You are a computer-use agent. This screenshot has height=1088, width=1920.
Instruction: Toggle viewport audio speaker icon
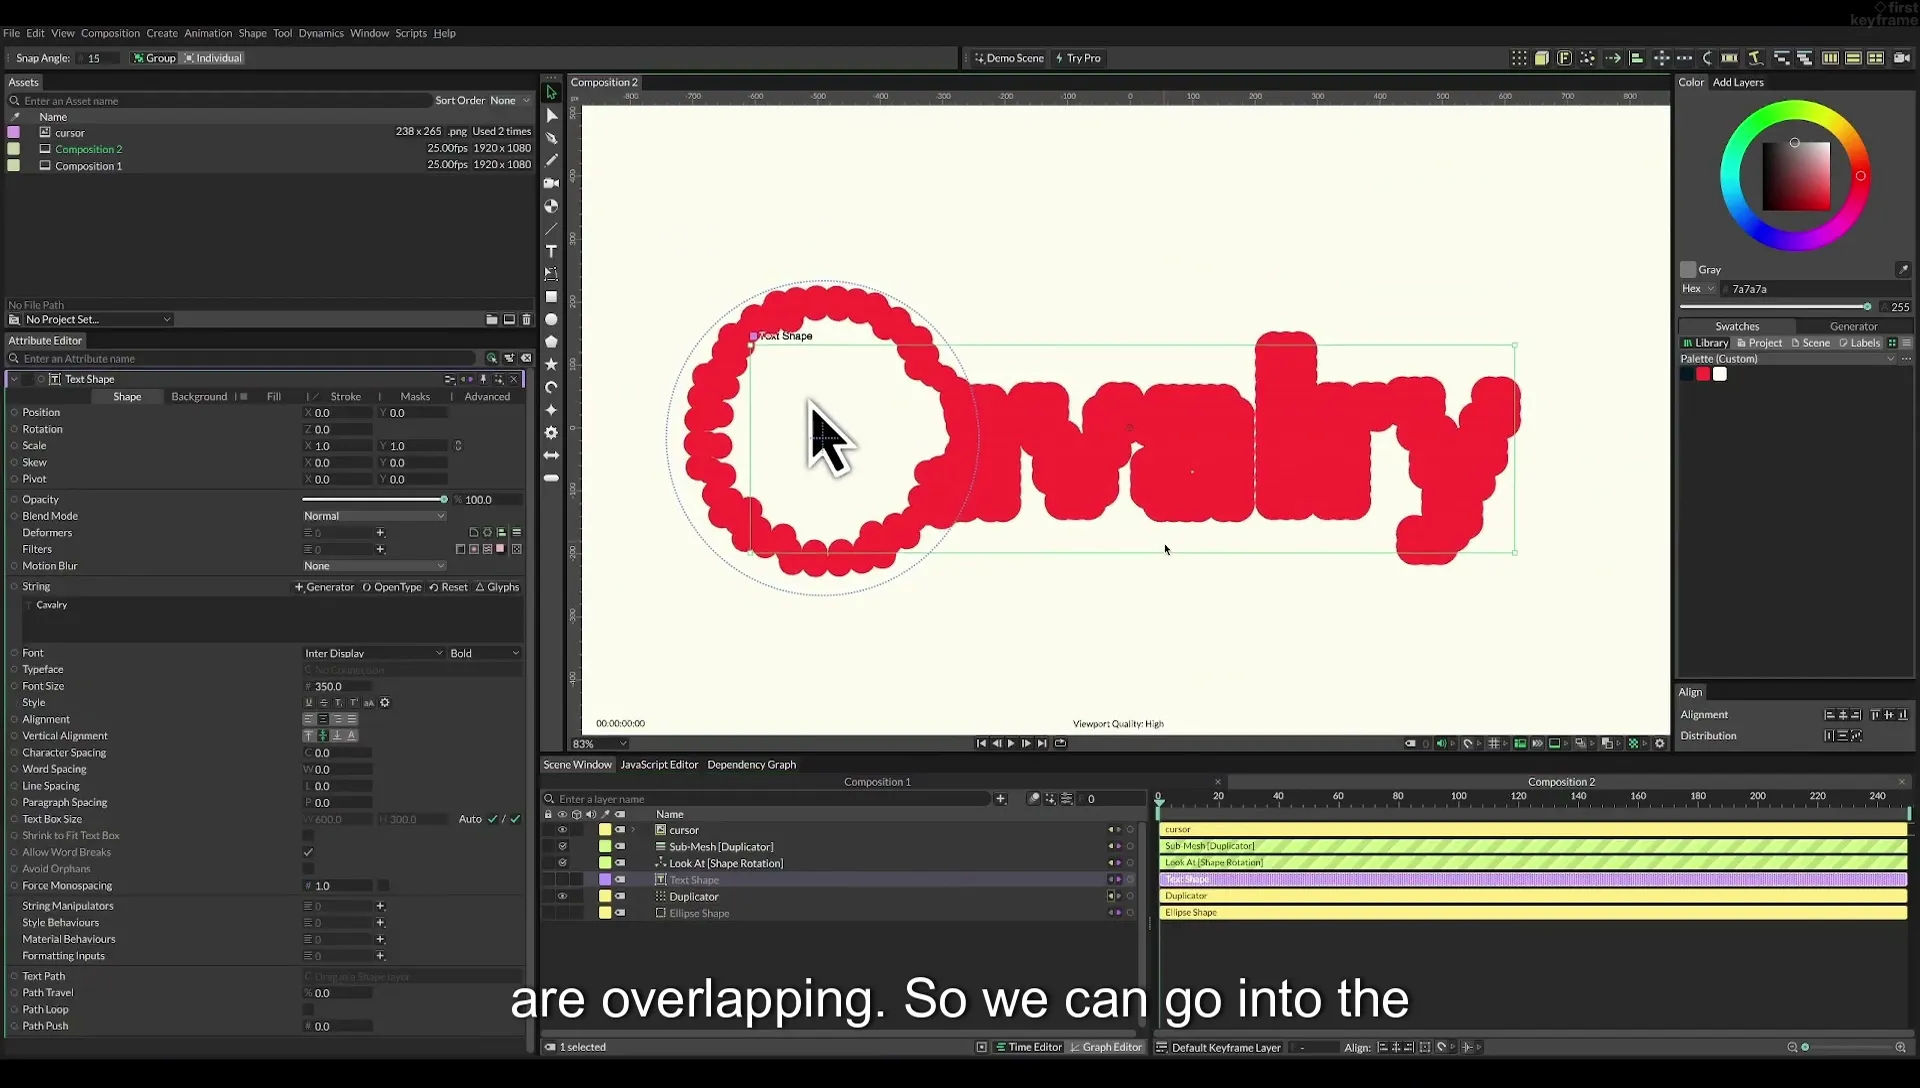[1441, 743]
